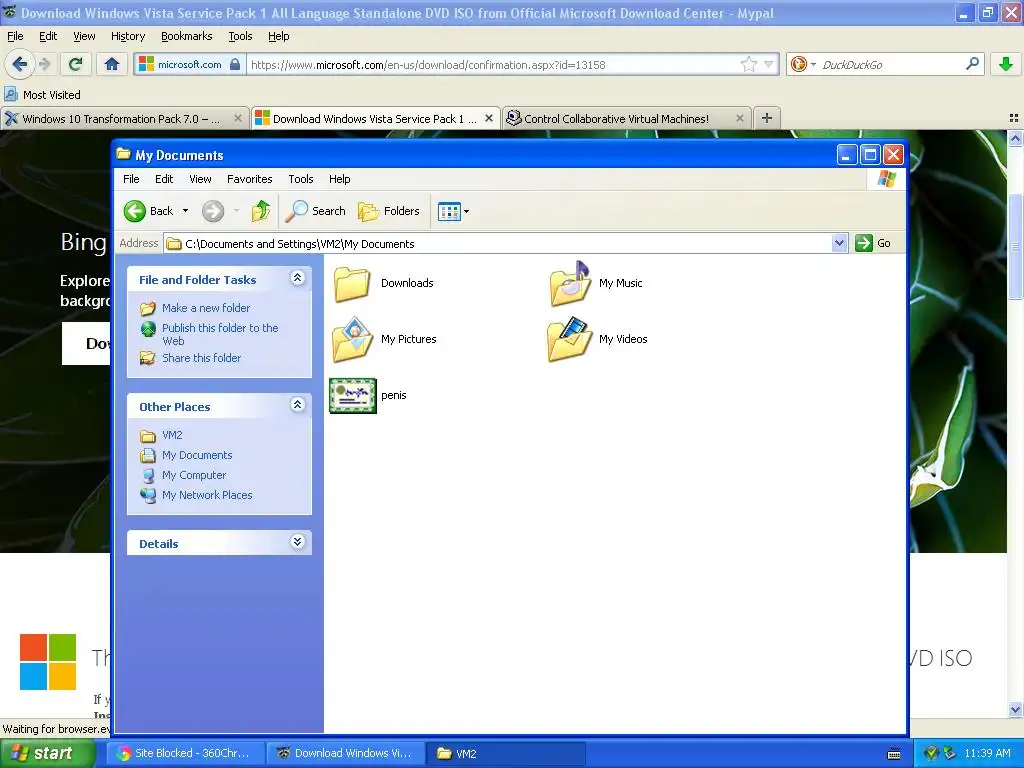1024x768 pixels.
Task: Select the My Music folder icon
Action: click(x=569, y=283)
